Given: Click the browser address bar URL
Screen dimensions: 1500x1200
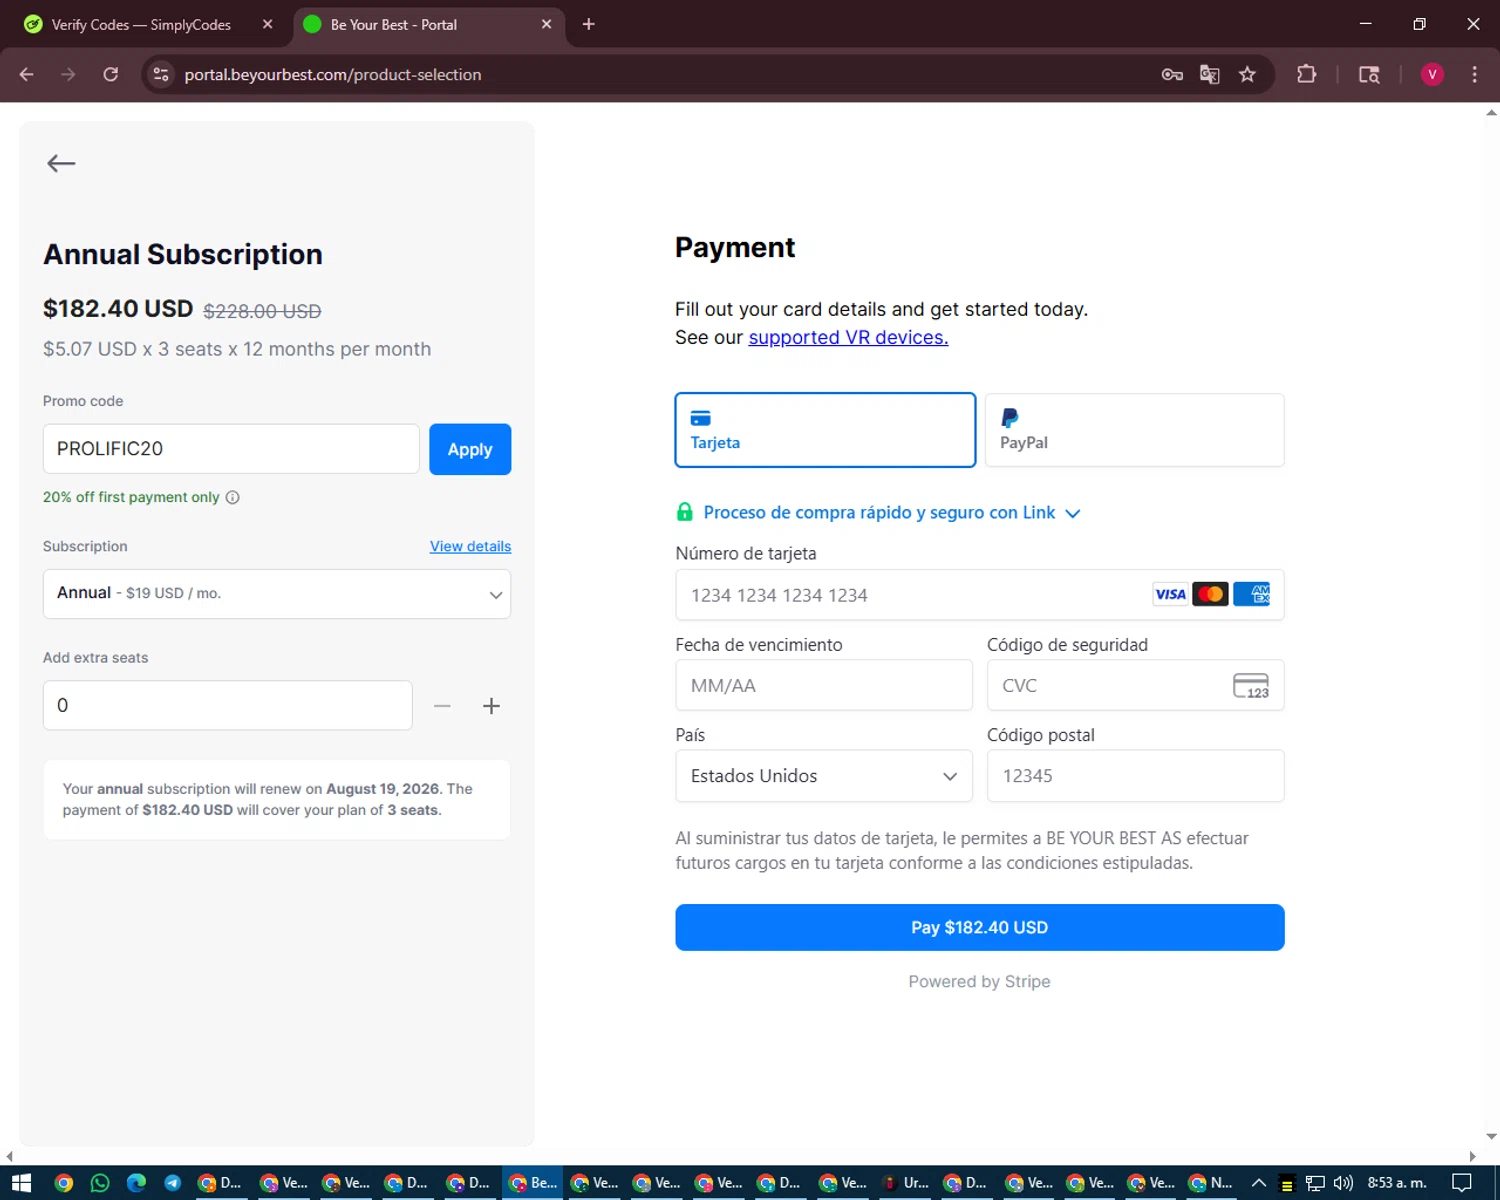Looking at the screenshot, I should click(333, 75).
